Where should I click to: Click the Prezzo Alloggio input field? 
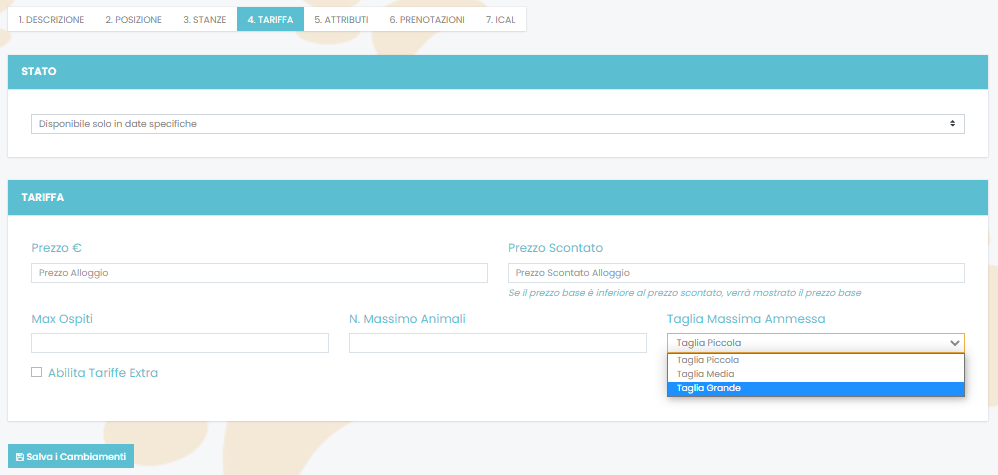click(x=259, y=273)
